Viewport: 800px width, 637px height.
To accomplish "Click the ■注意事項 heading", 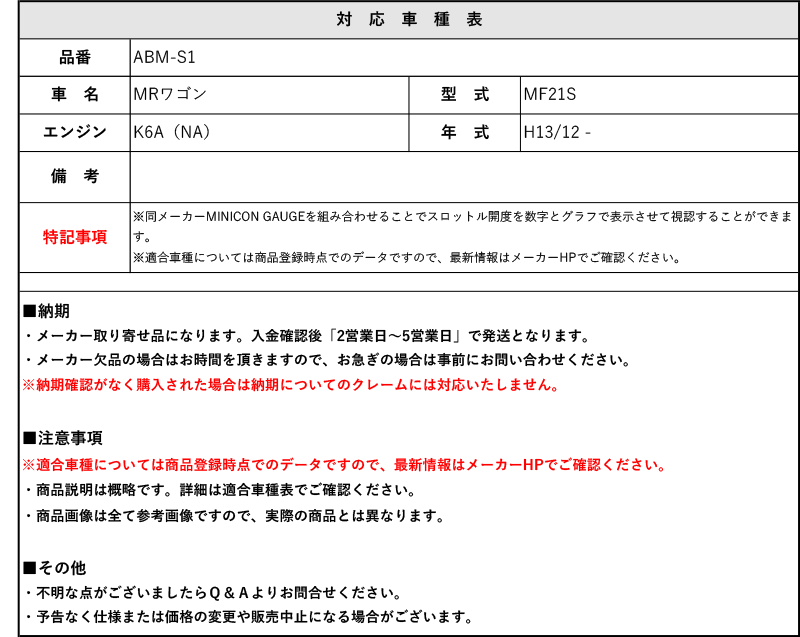I will 63,438.
